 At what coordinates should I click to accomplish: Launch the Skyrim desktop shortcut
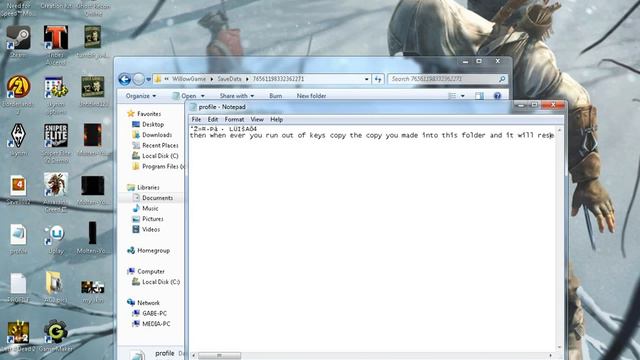click(18, 140)
